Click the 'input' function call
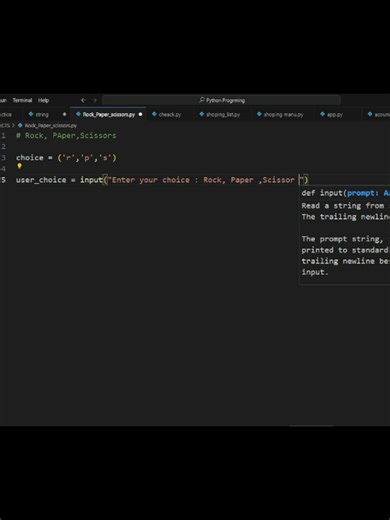 (x=91, y=180)
